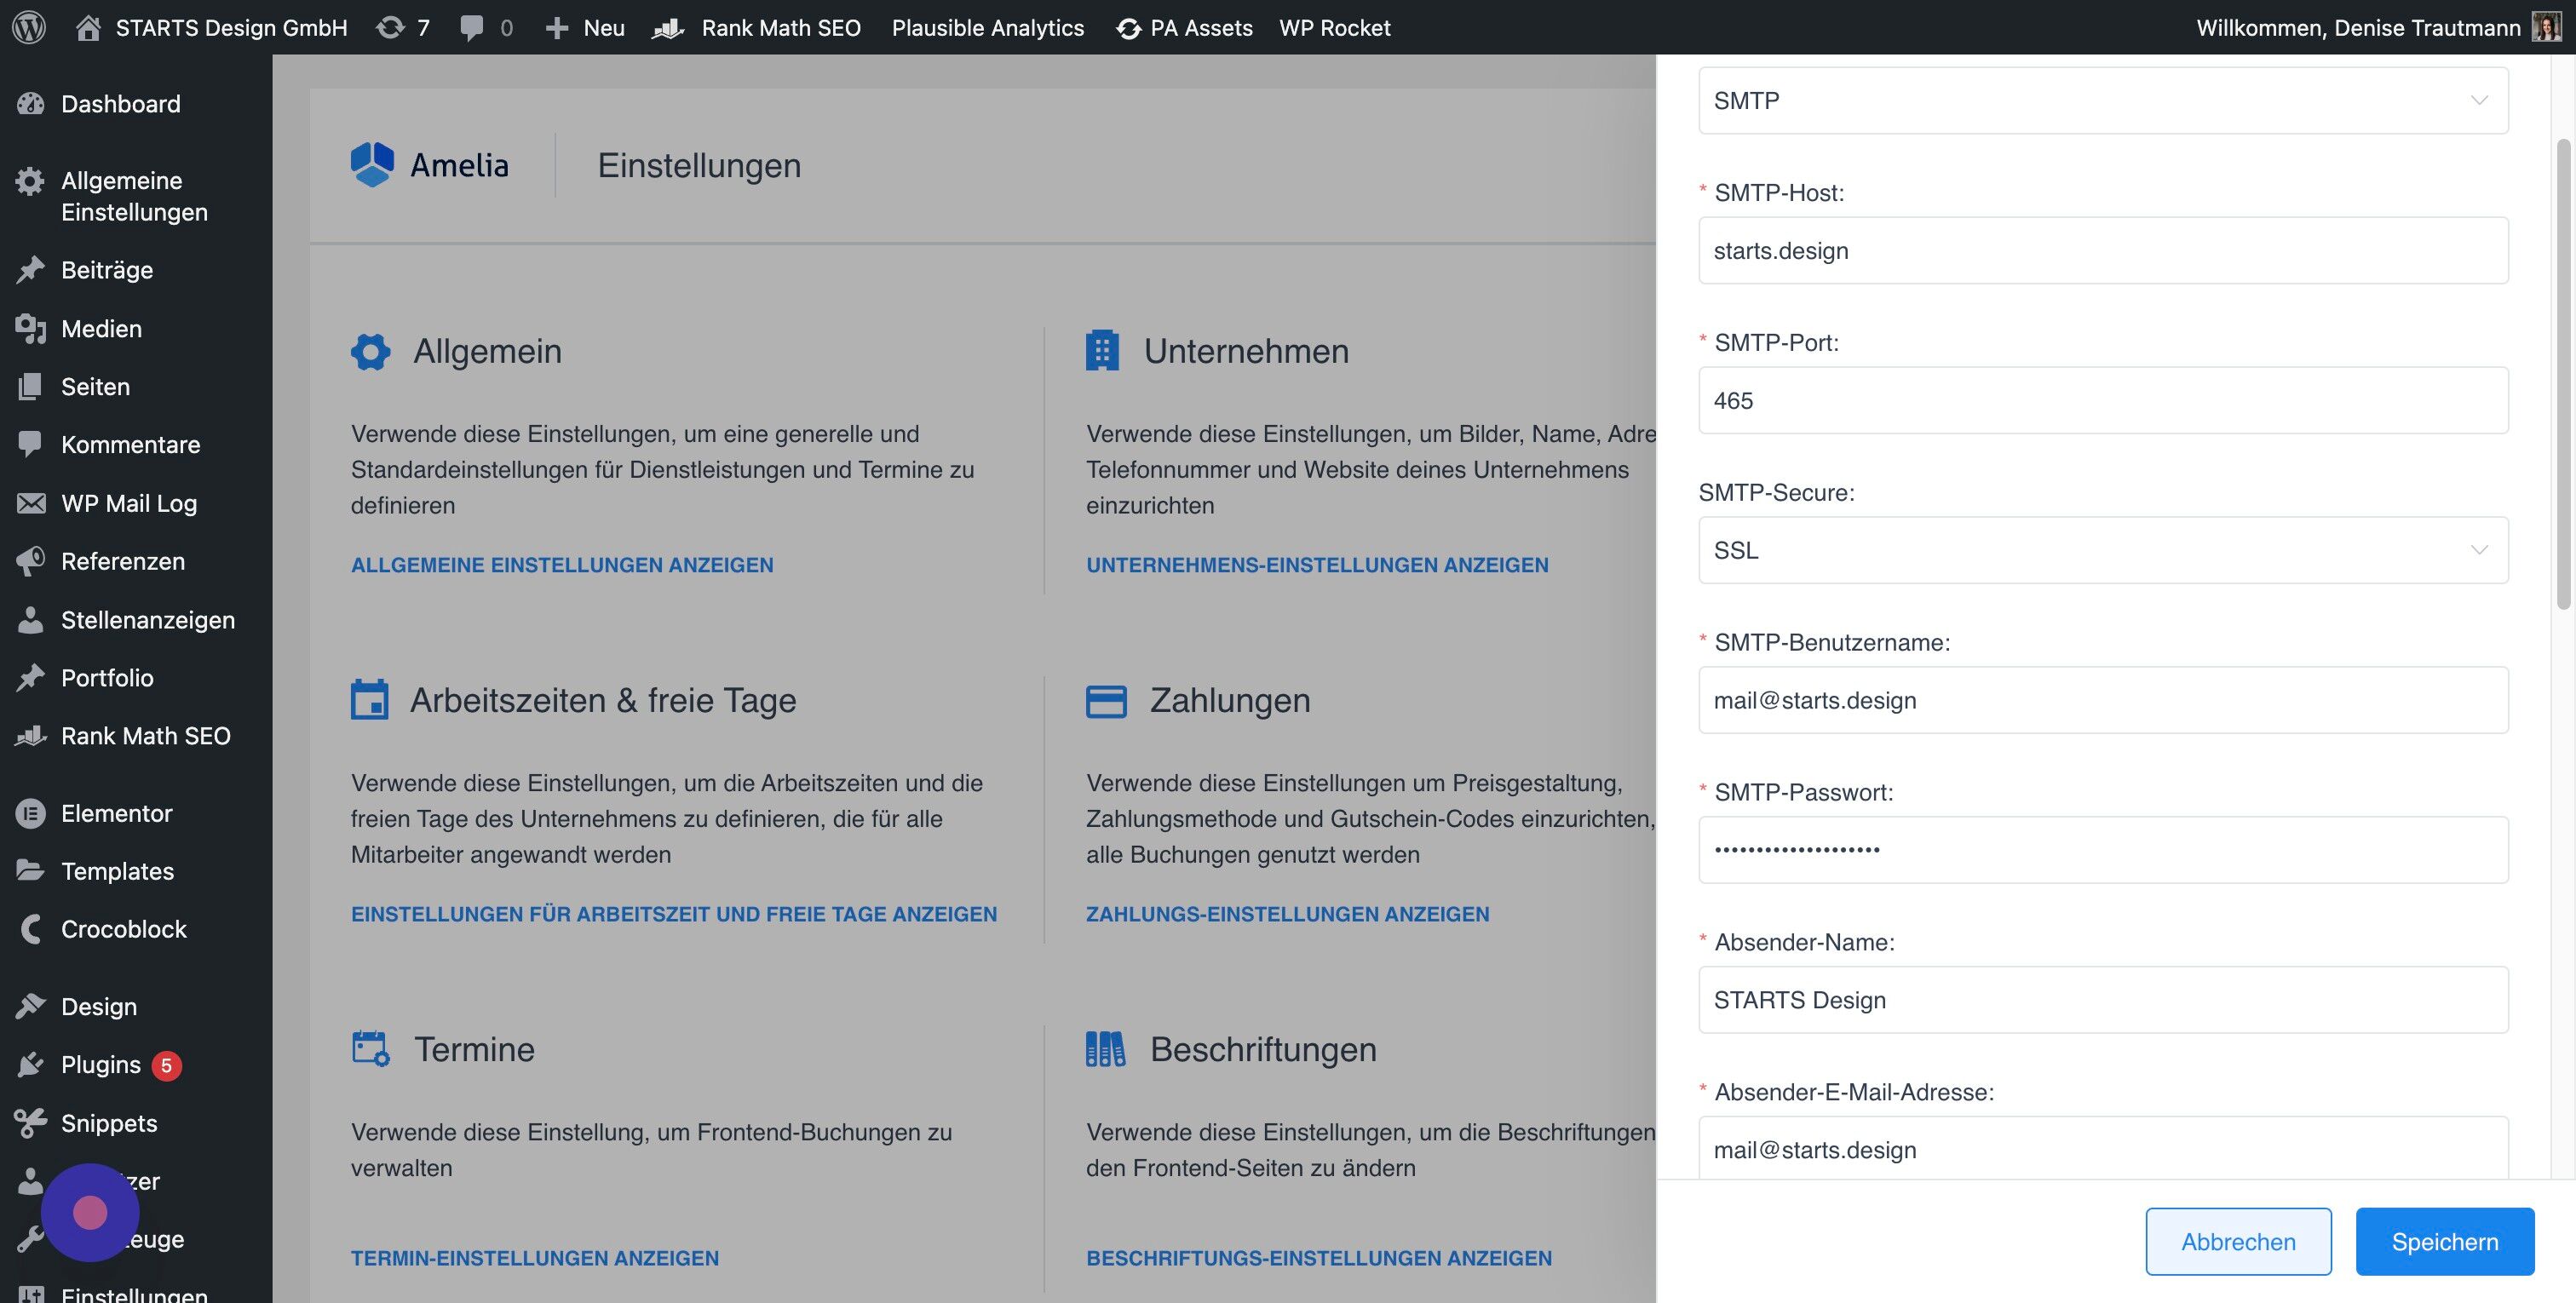2576x1303 pixels.
Task: Click the Kommentare bubble icon in sidebar
Action: point(31,444)
